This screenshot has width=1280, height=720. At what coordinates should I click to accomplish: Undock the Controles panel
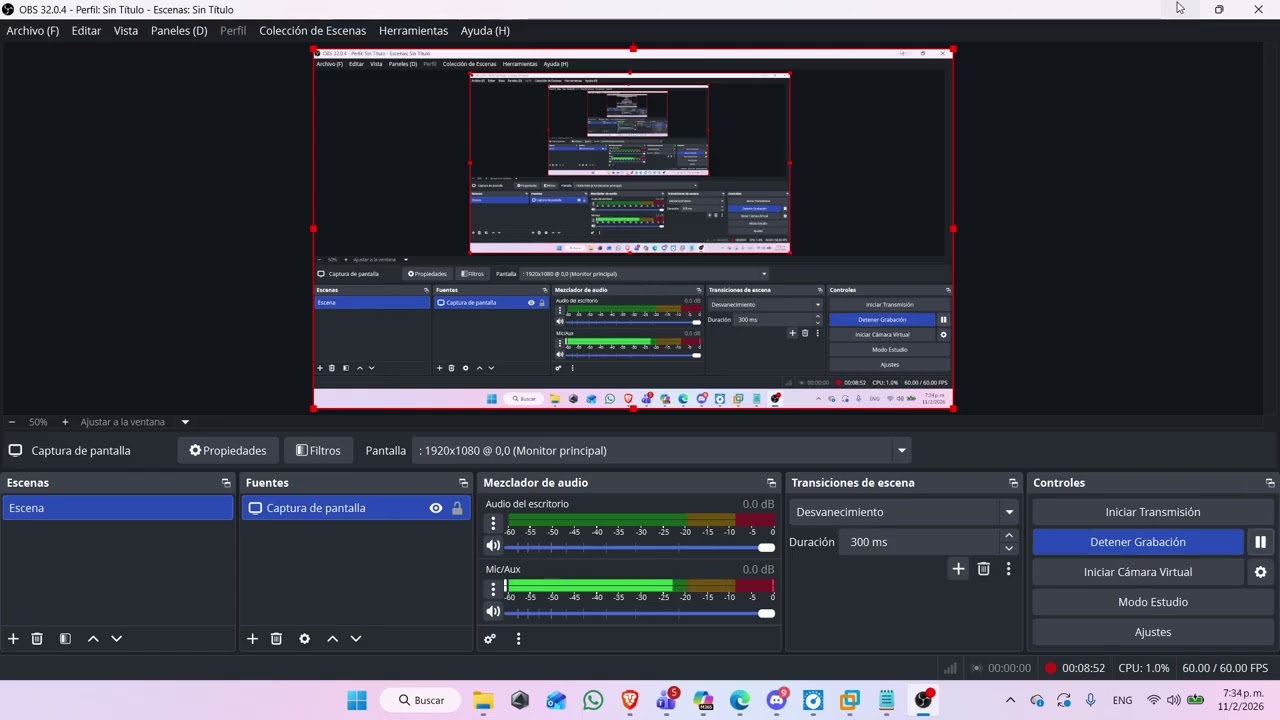(x=1270, y=483)
